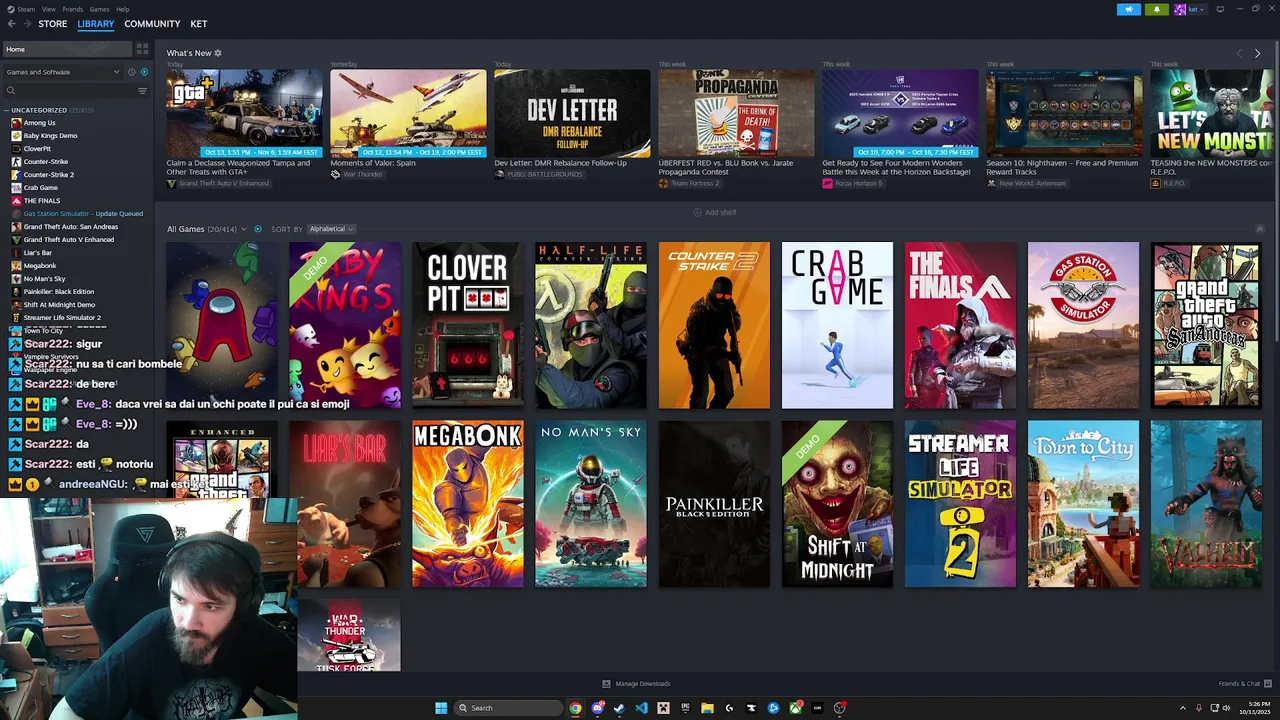Collapse the Uncategorized games category
This screenshot has height=720, width=1280.
point(7,110)
